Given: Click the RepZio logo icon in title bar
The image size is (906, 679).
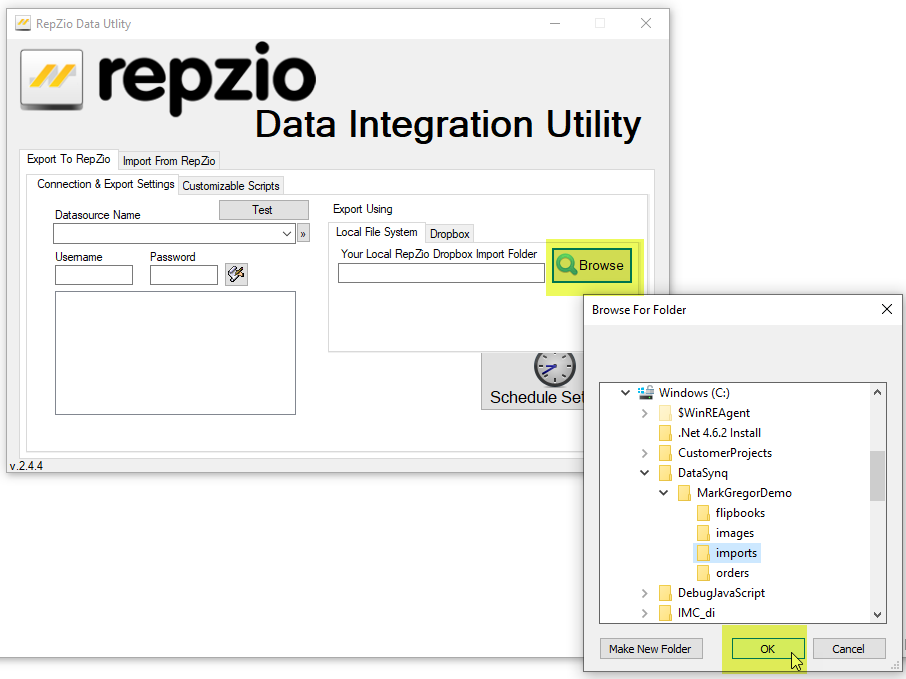Looking at the screenshot, I should (x=23, y=24).
